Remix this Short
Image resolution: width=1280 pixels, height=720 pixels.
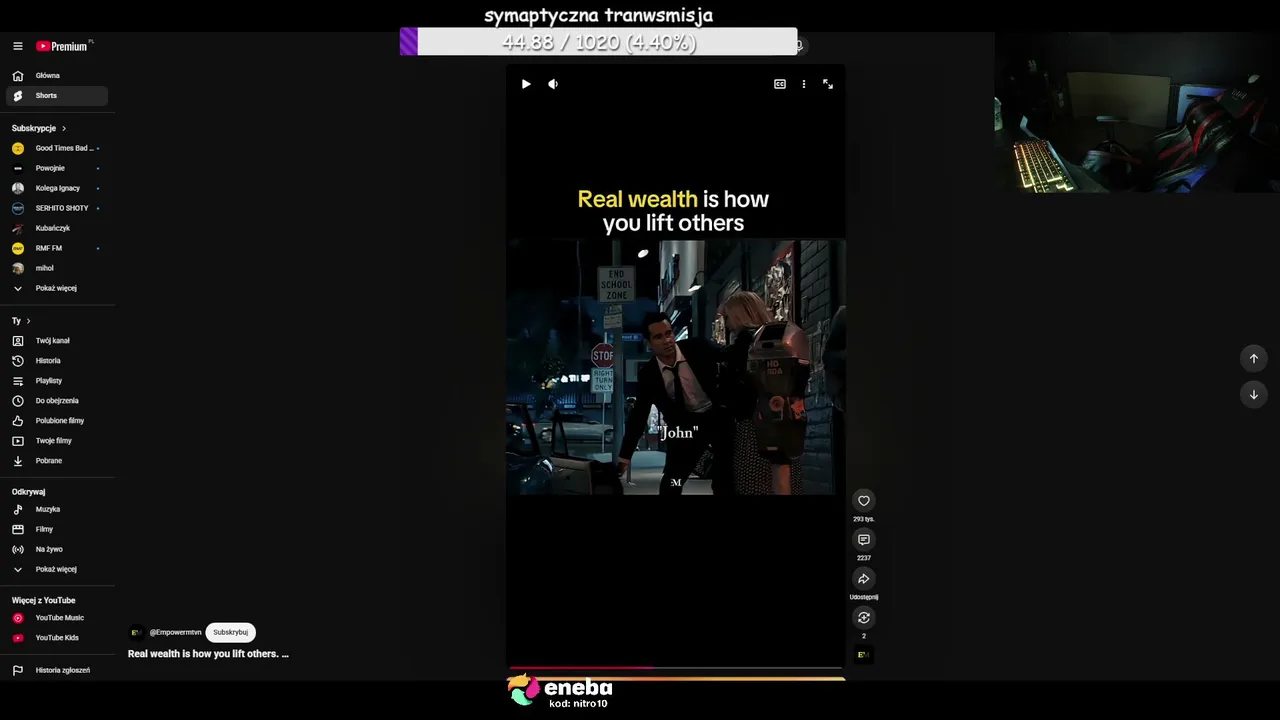coord(864,618)
